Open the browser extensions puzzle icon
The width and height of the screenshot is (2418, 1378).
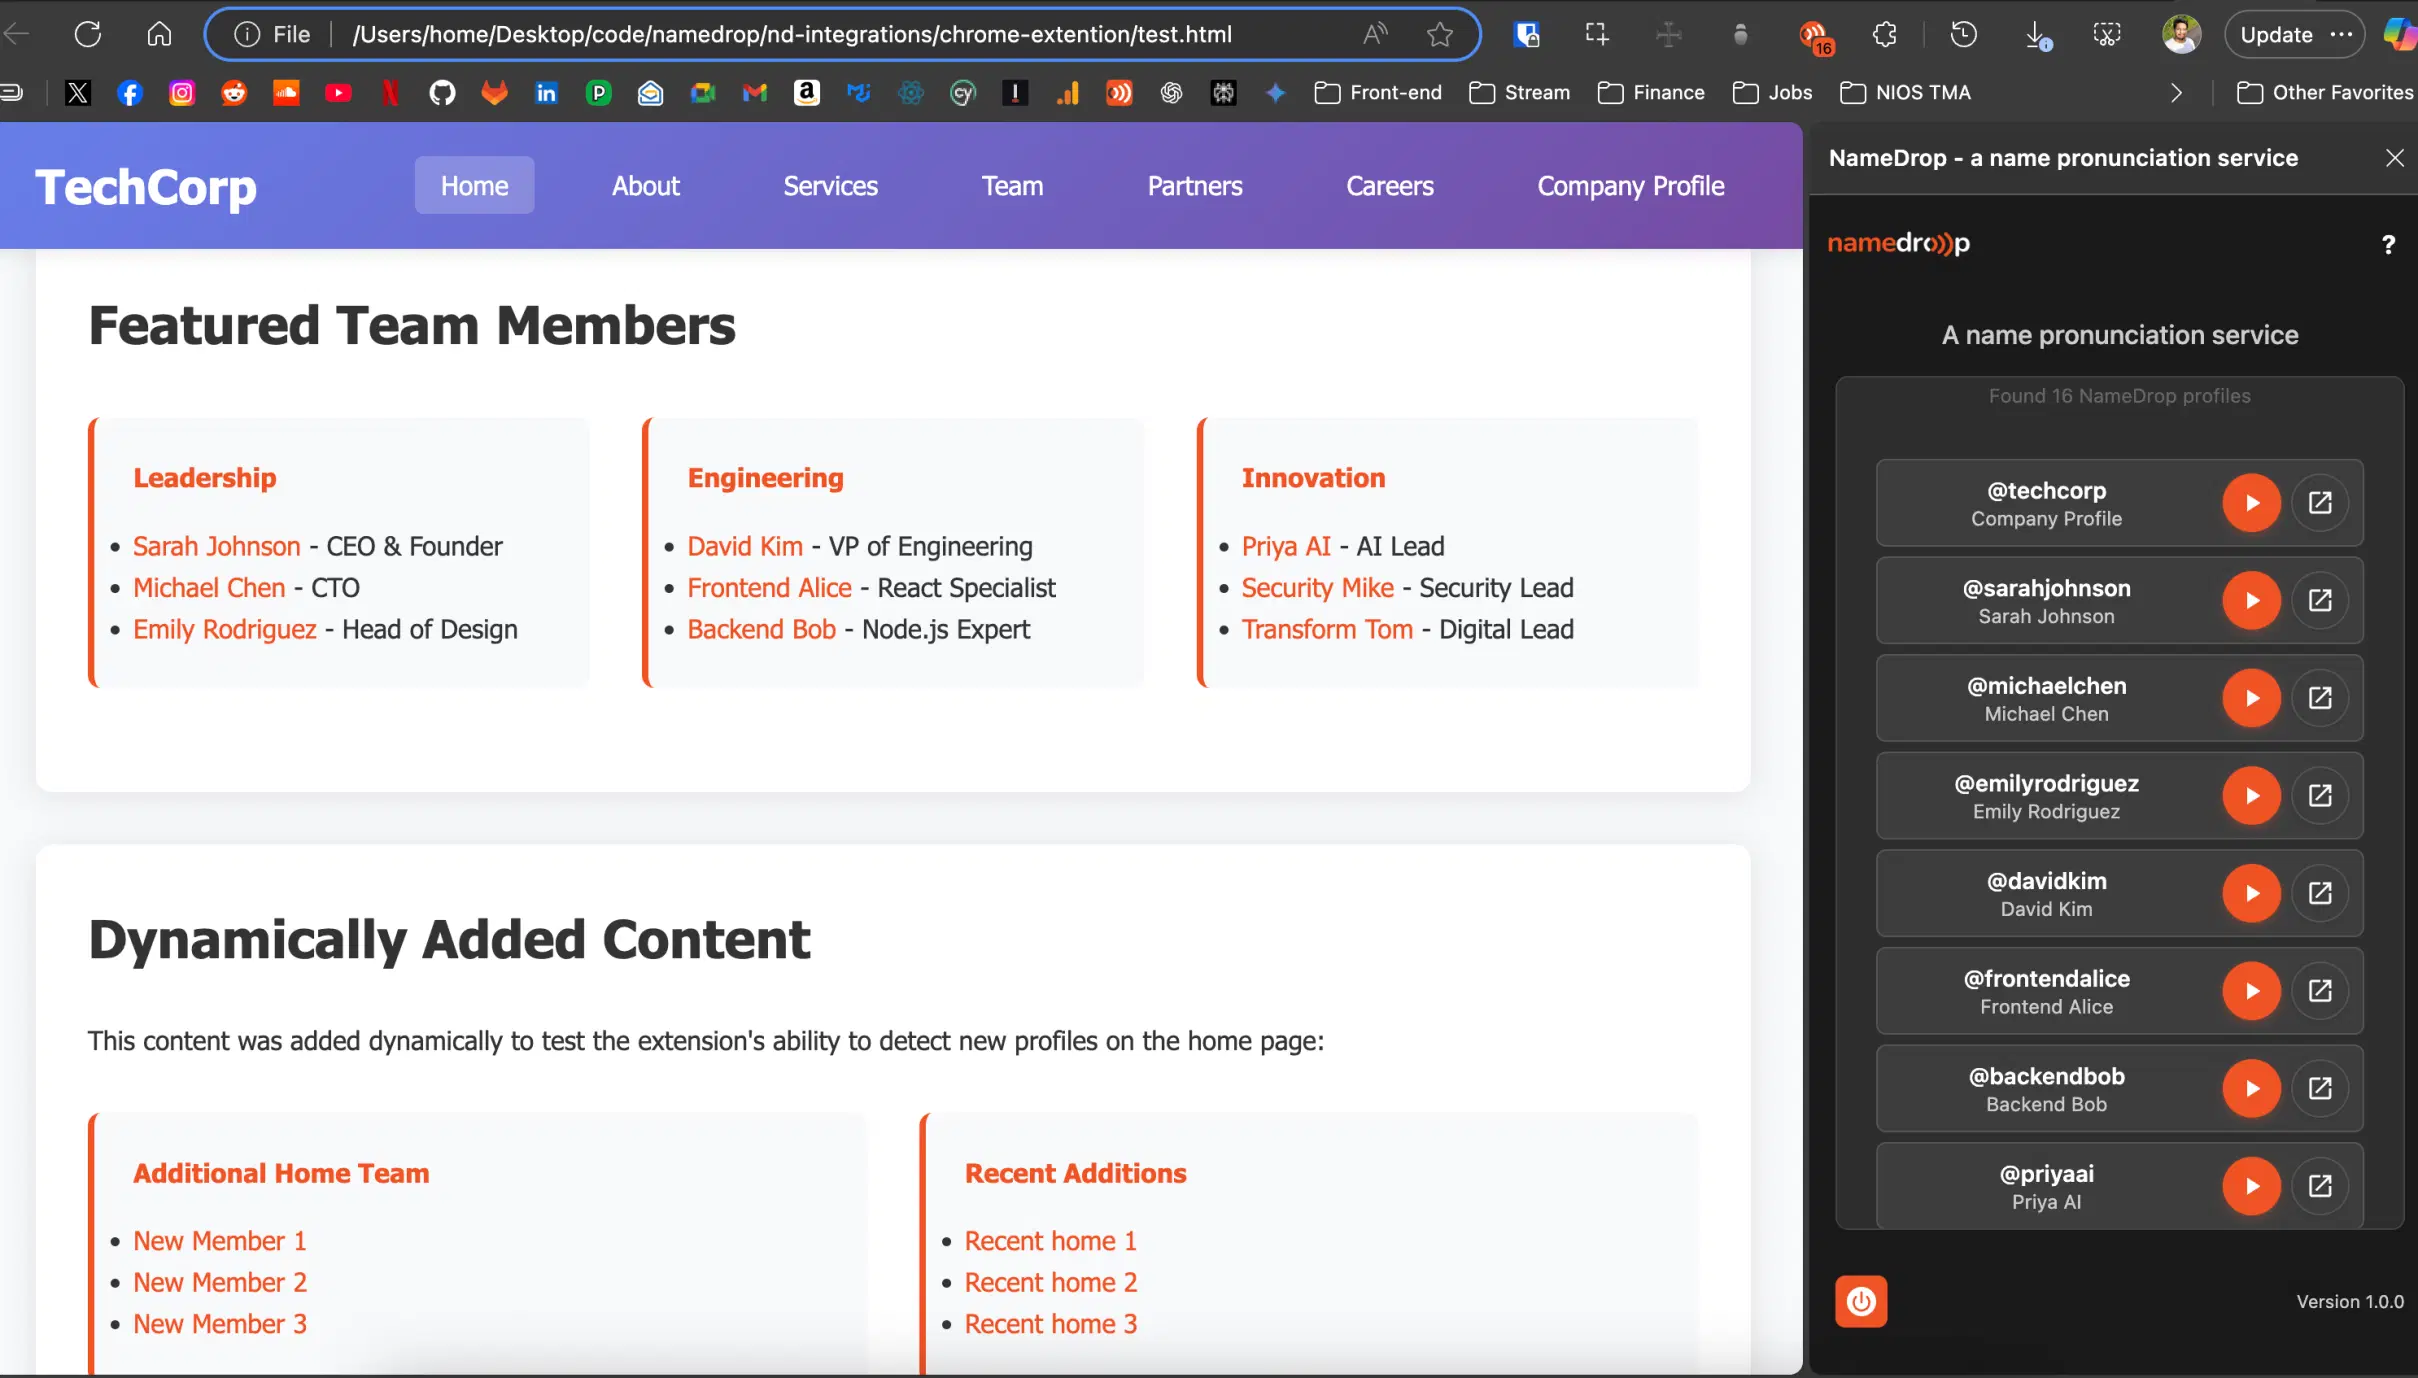click(x=1884, y=34)
